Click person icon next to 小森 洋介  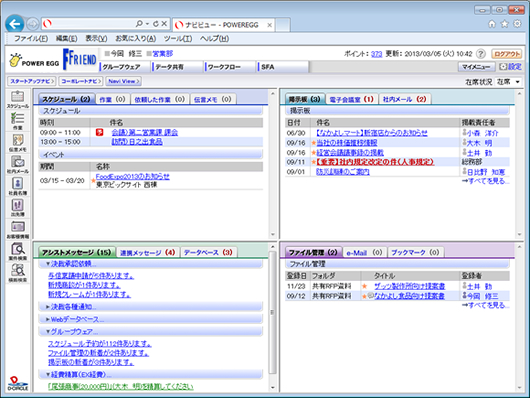coord(464,133)
